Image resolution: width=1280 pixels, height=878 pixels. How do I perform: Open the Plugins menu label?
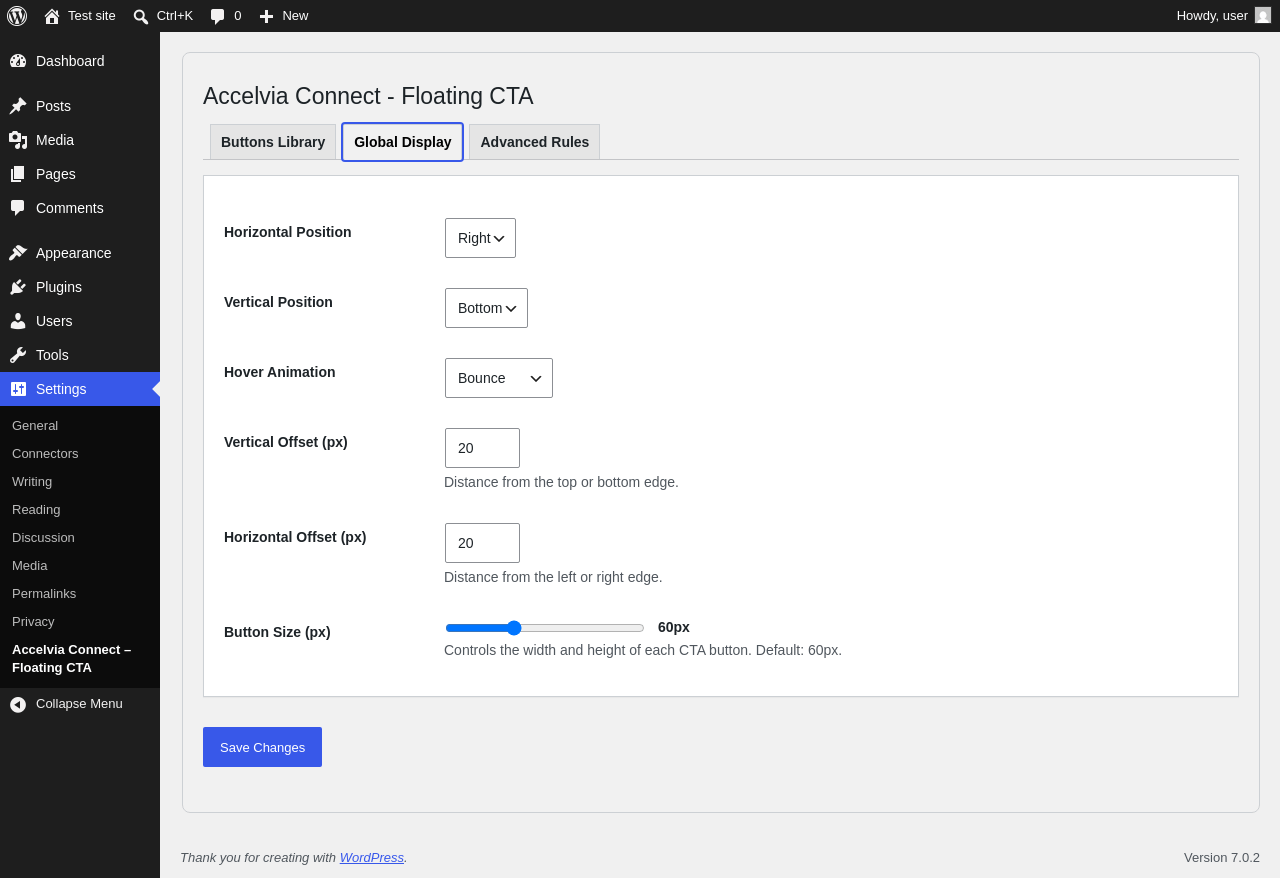59,287
